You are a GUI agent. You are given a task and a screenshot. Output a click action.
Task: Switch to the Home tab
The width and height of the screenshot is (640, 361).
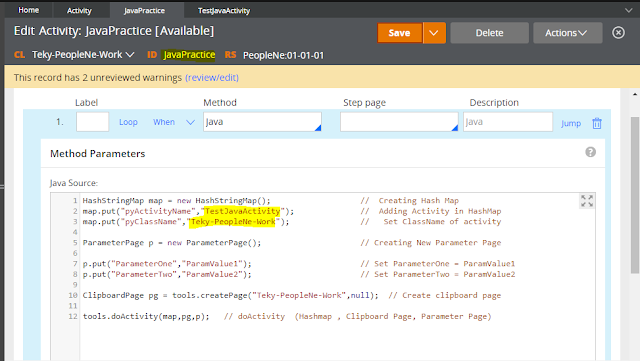pos(29,10)
